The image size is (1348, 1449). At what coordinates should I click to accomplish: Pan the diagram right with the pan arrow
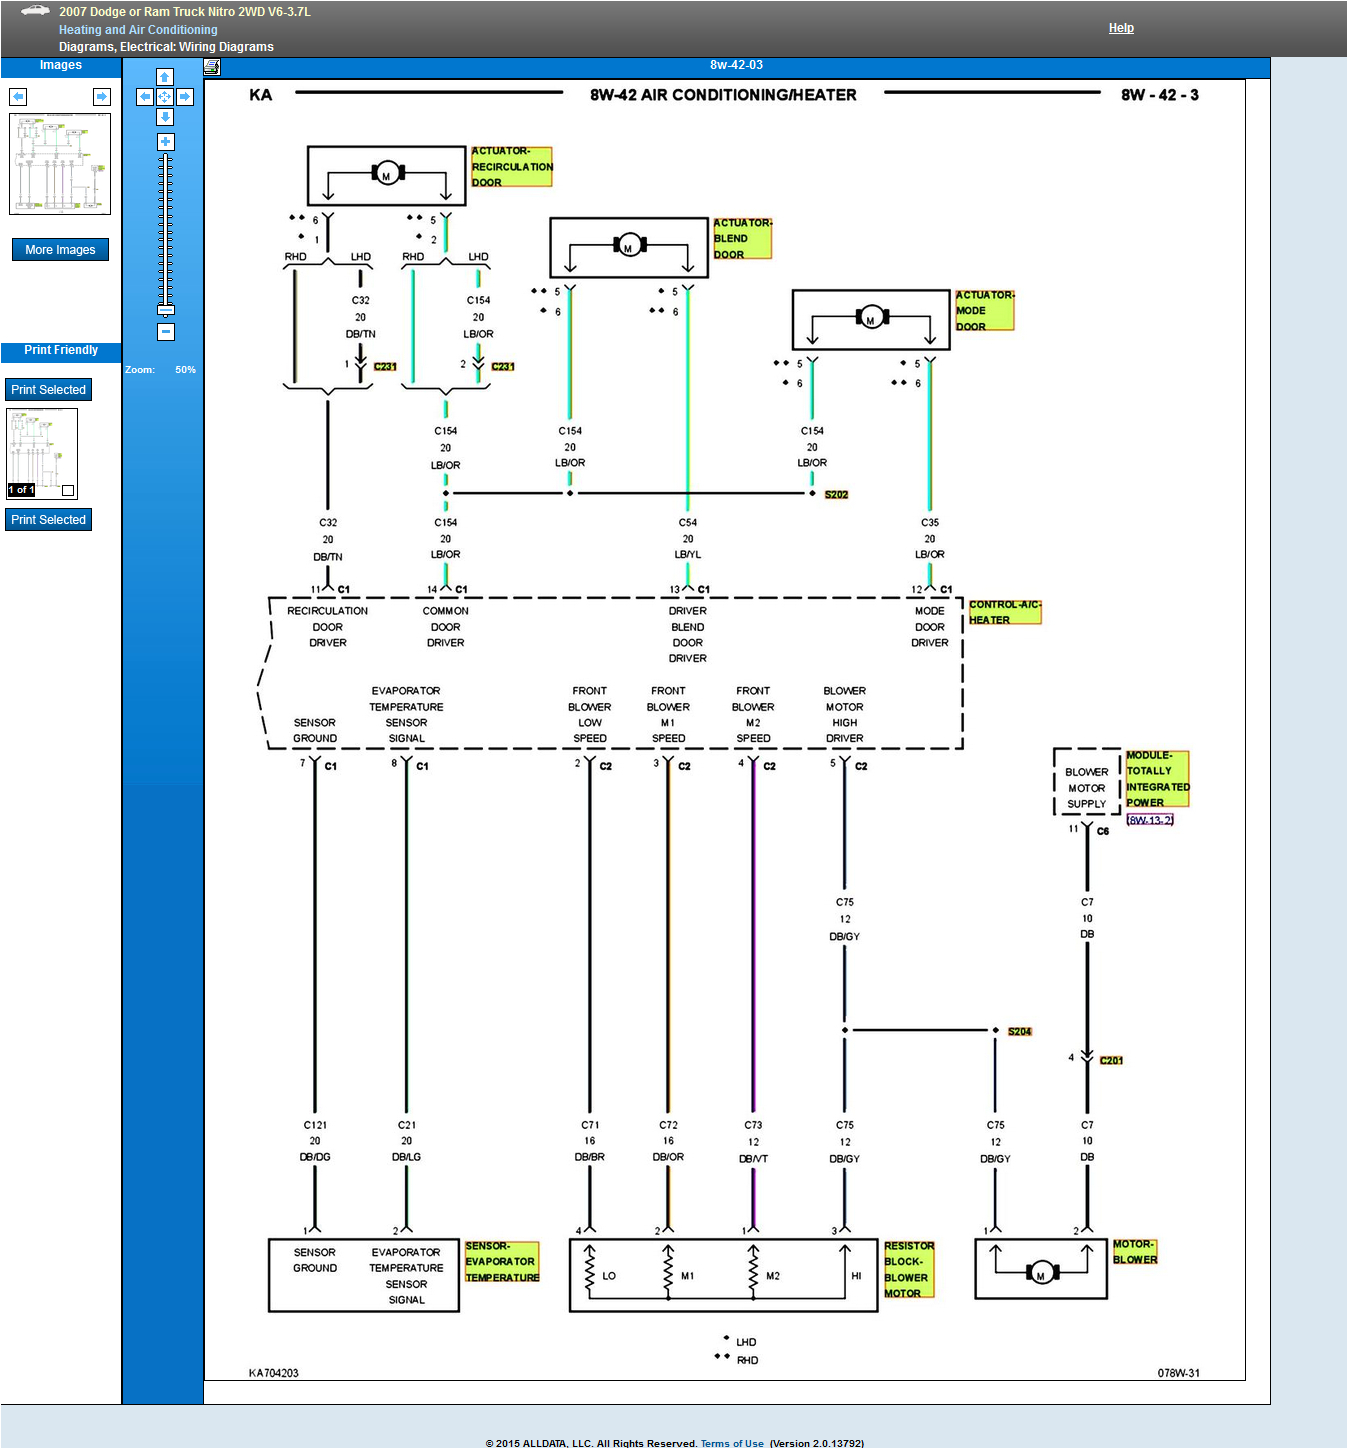tap(184, 97)
